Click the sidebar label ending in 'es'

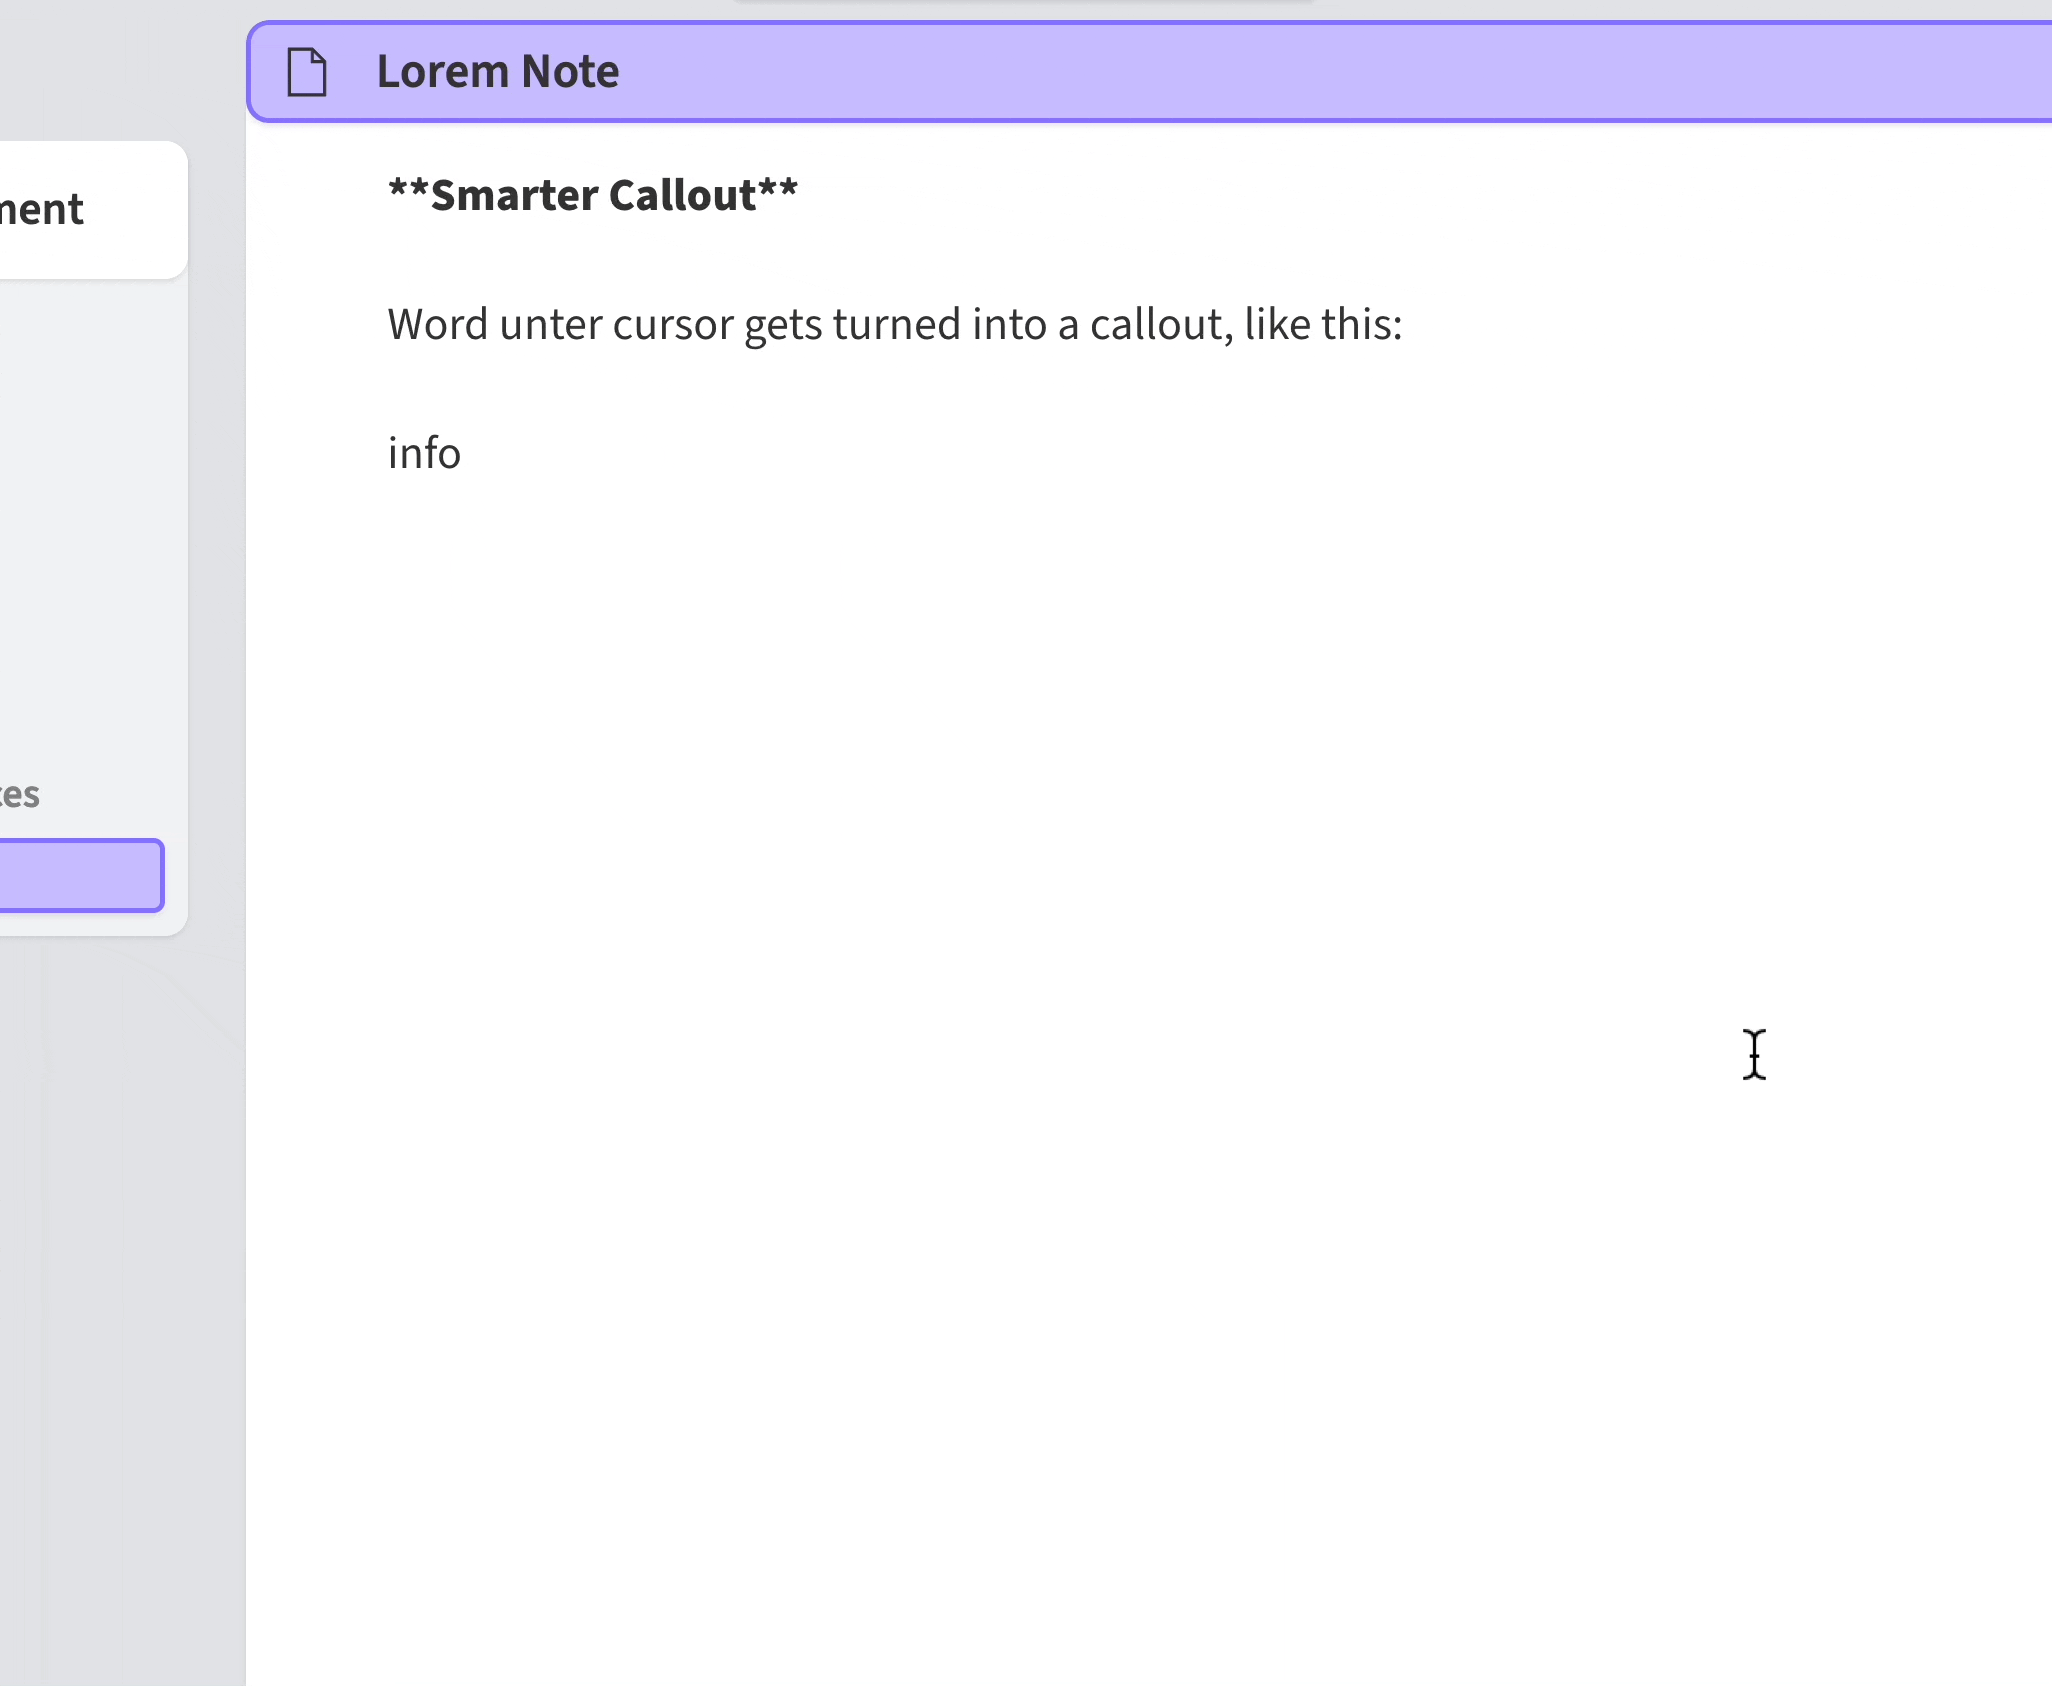coord(20,795)
